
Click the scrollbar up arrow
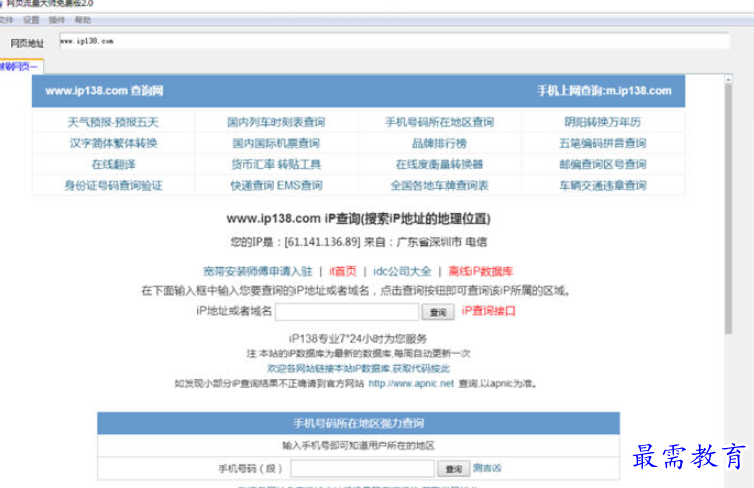pyautogui.click(x=729, y=78)
